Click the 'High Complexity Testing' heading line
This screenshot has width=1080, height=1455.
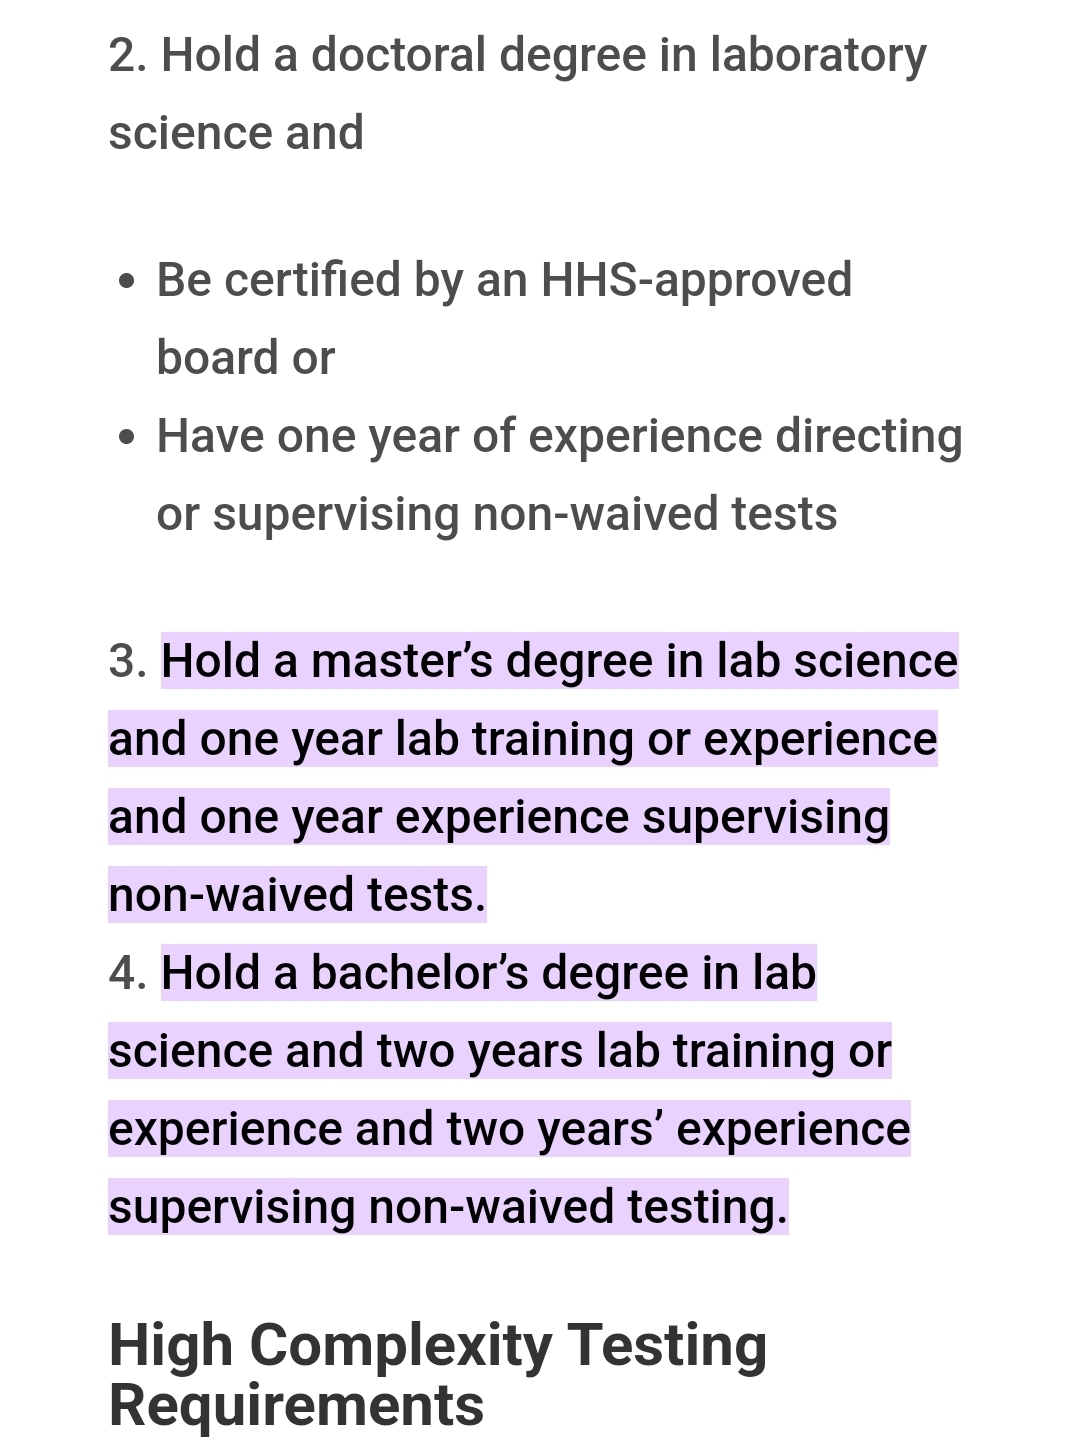(437, 1345)
